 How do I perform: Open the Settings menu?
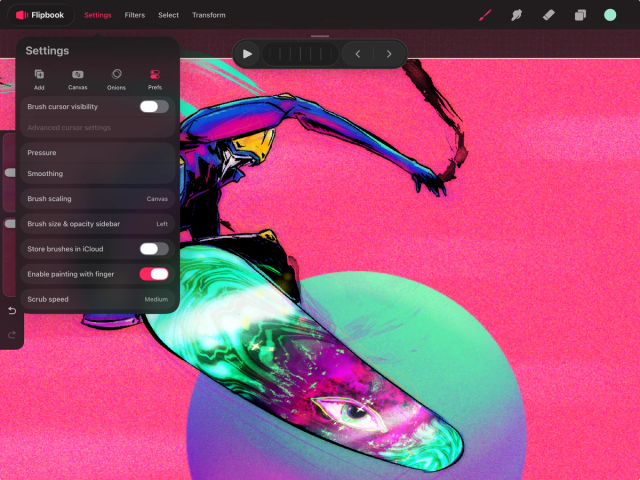98,15
